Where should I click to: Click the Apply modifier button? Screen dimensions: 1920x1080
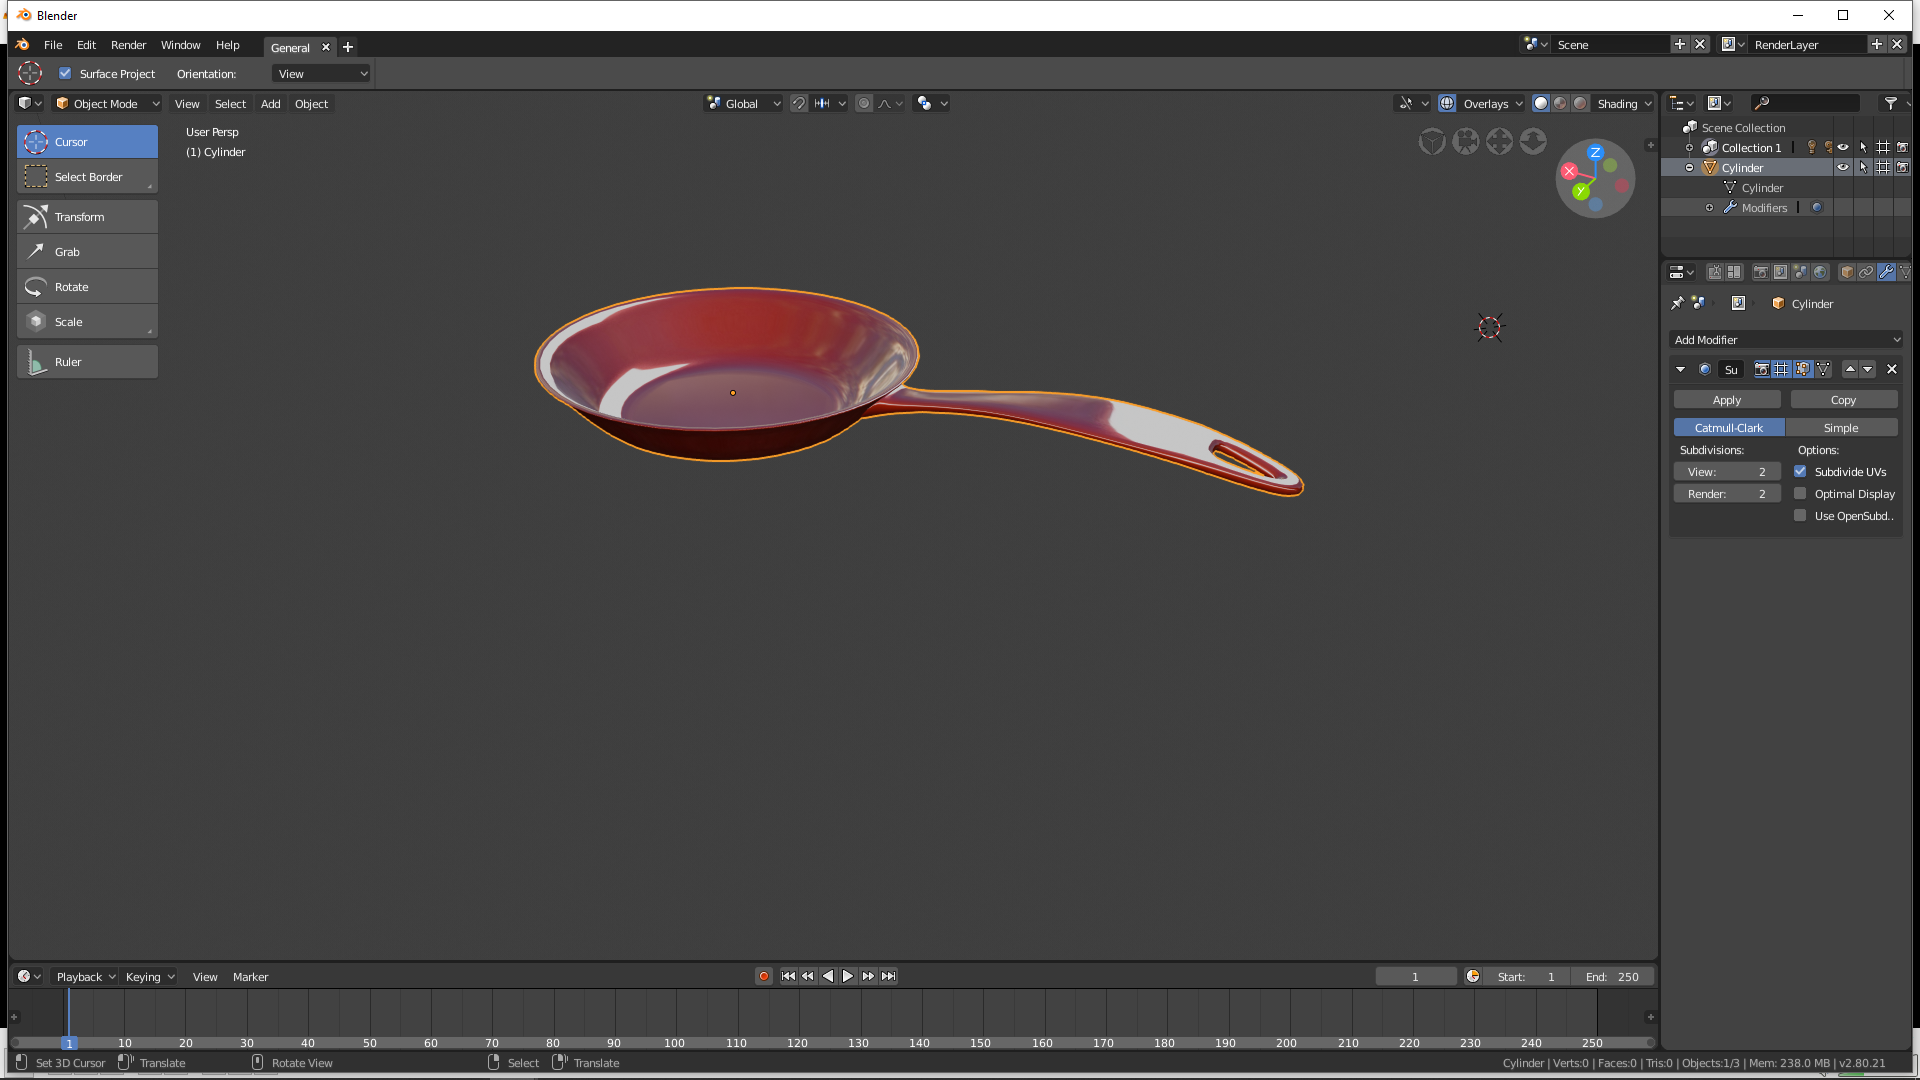[1726, 400]
